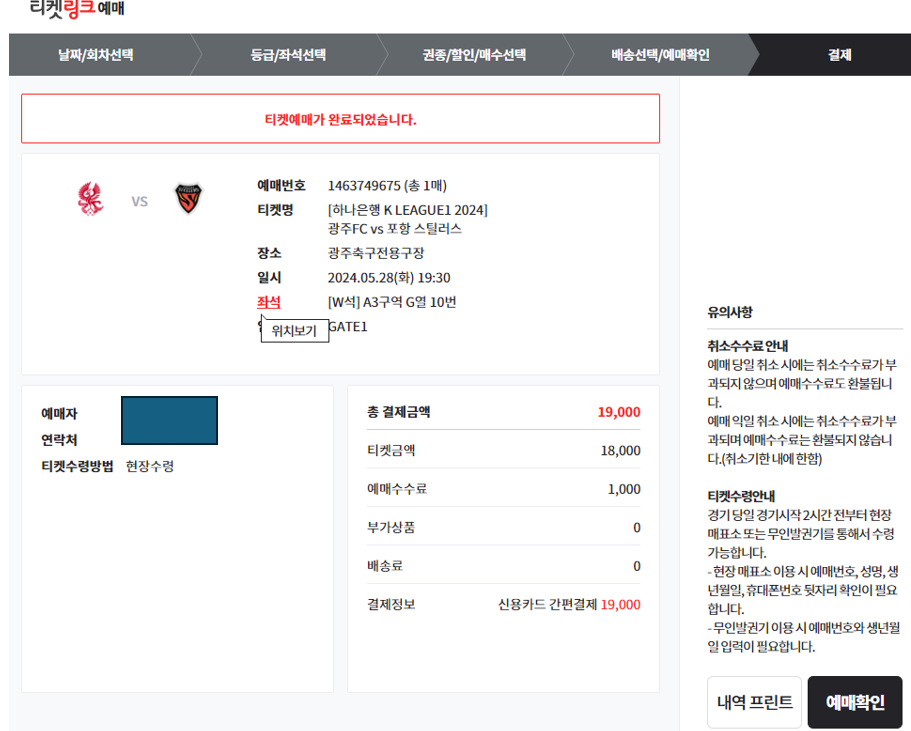Screen dimensions: 911x731
Task: Click the GATE1 entrance text
Action: click(x=348, y=327)
